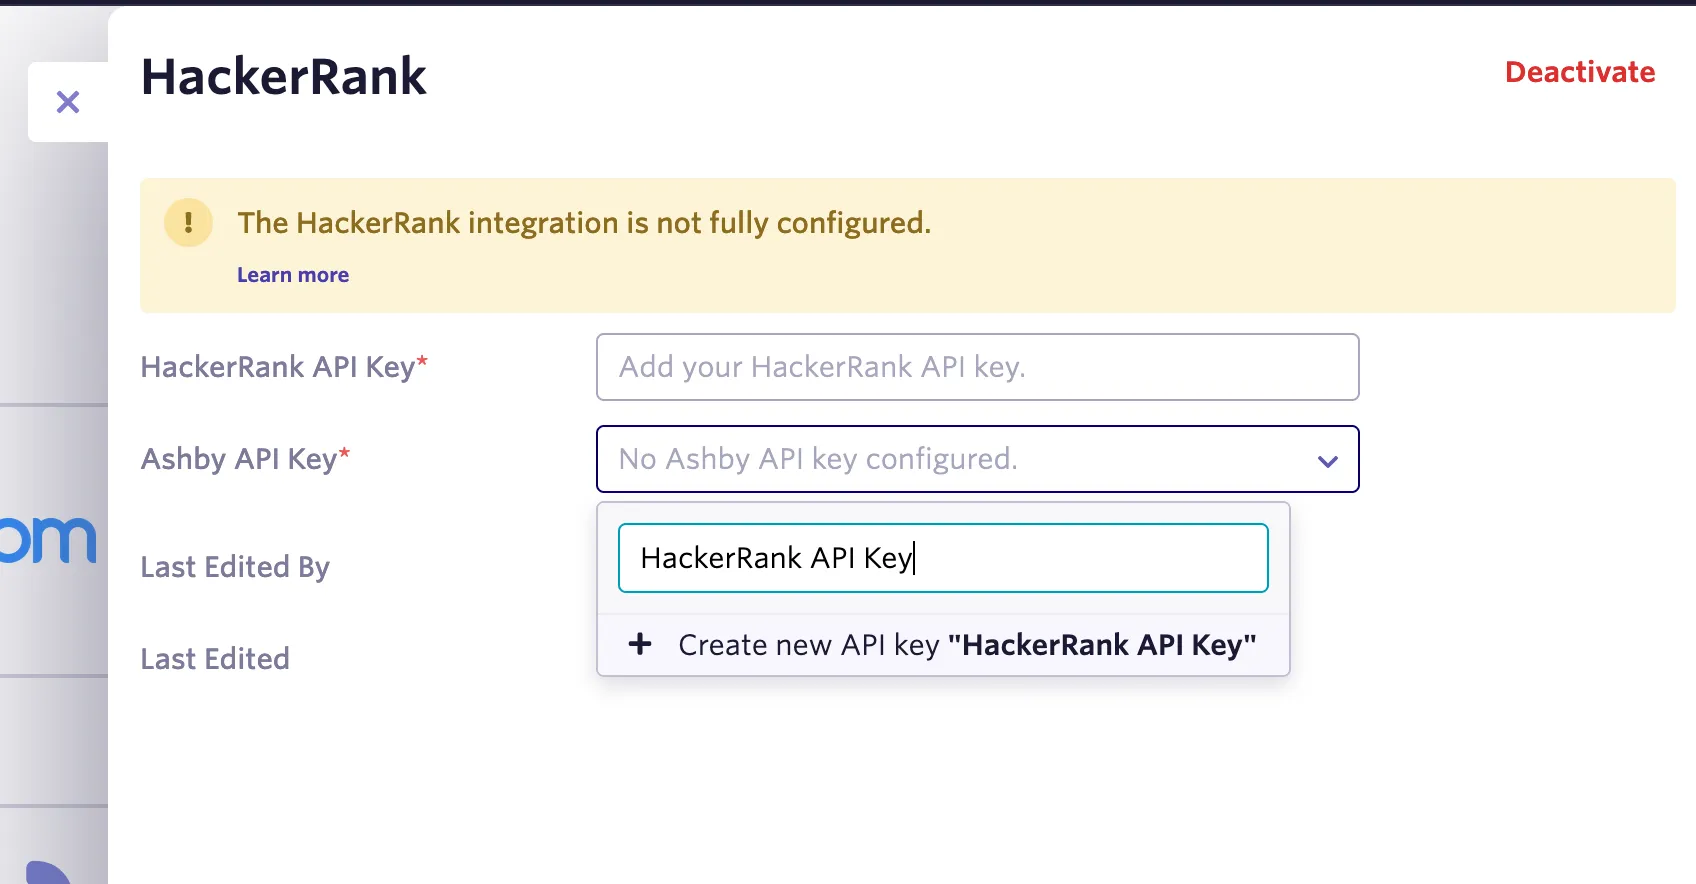Click the Last Edited label
The height and width of the screenshot is (884, 1696).
tap(215, 659)
